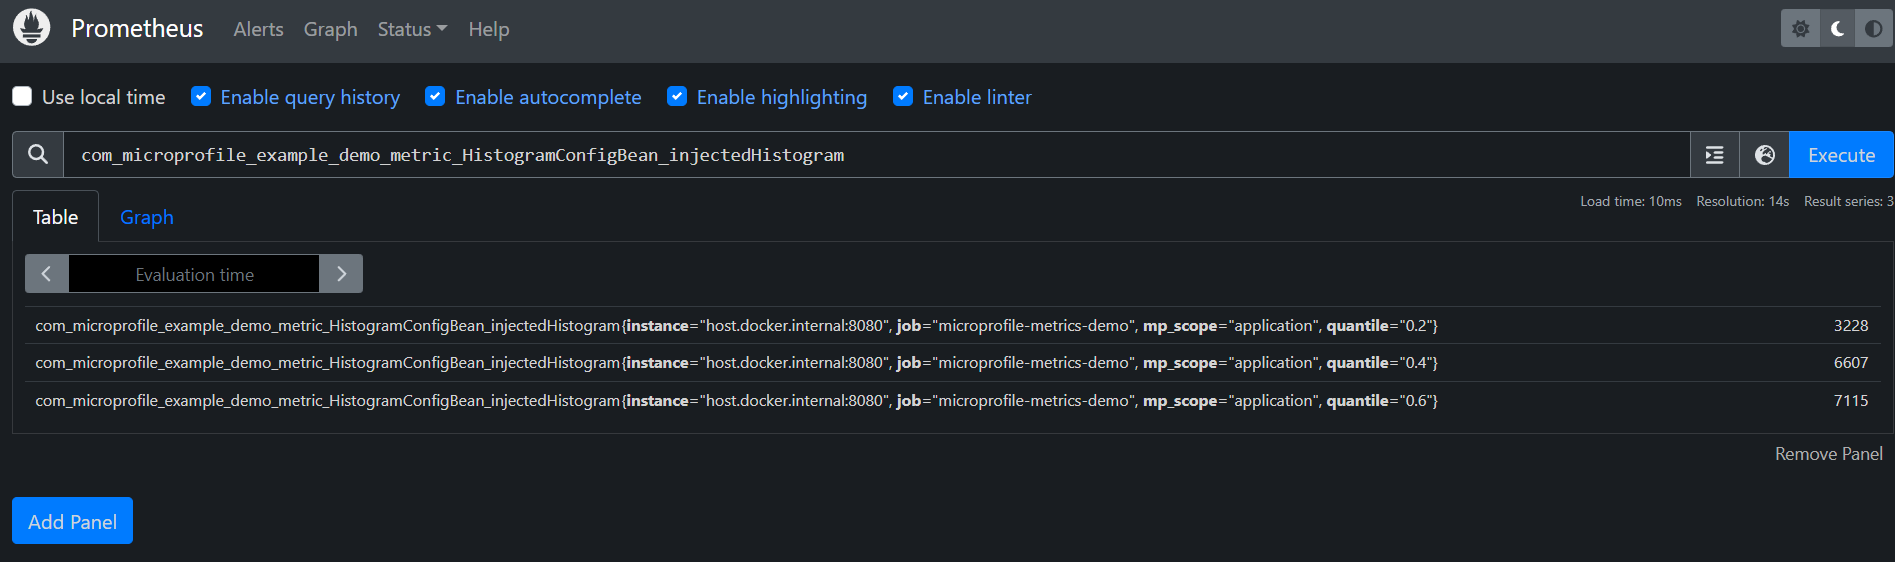
Task: Select the browser-preferred contrast theme icon
Action: [x=1873, y=29]
